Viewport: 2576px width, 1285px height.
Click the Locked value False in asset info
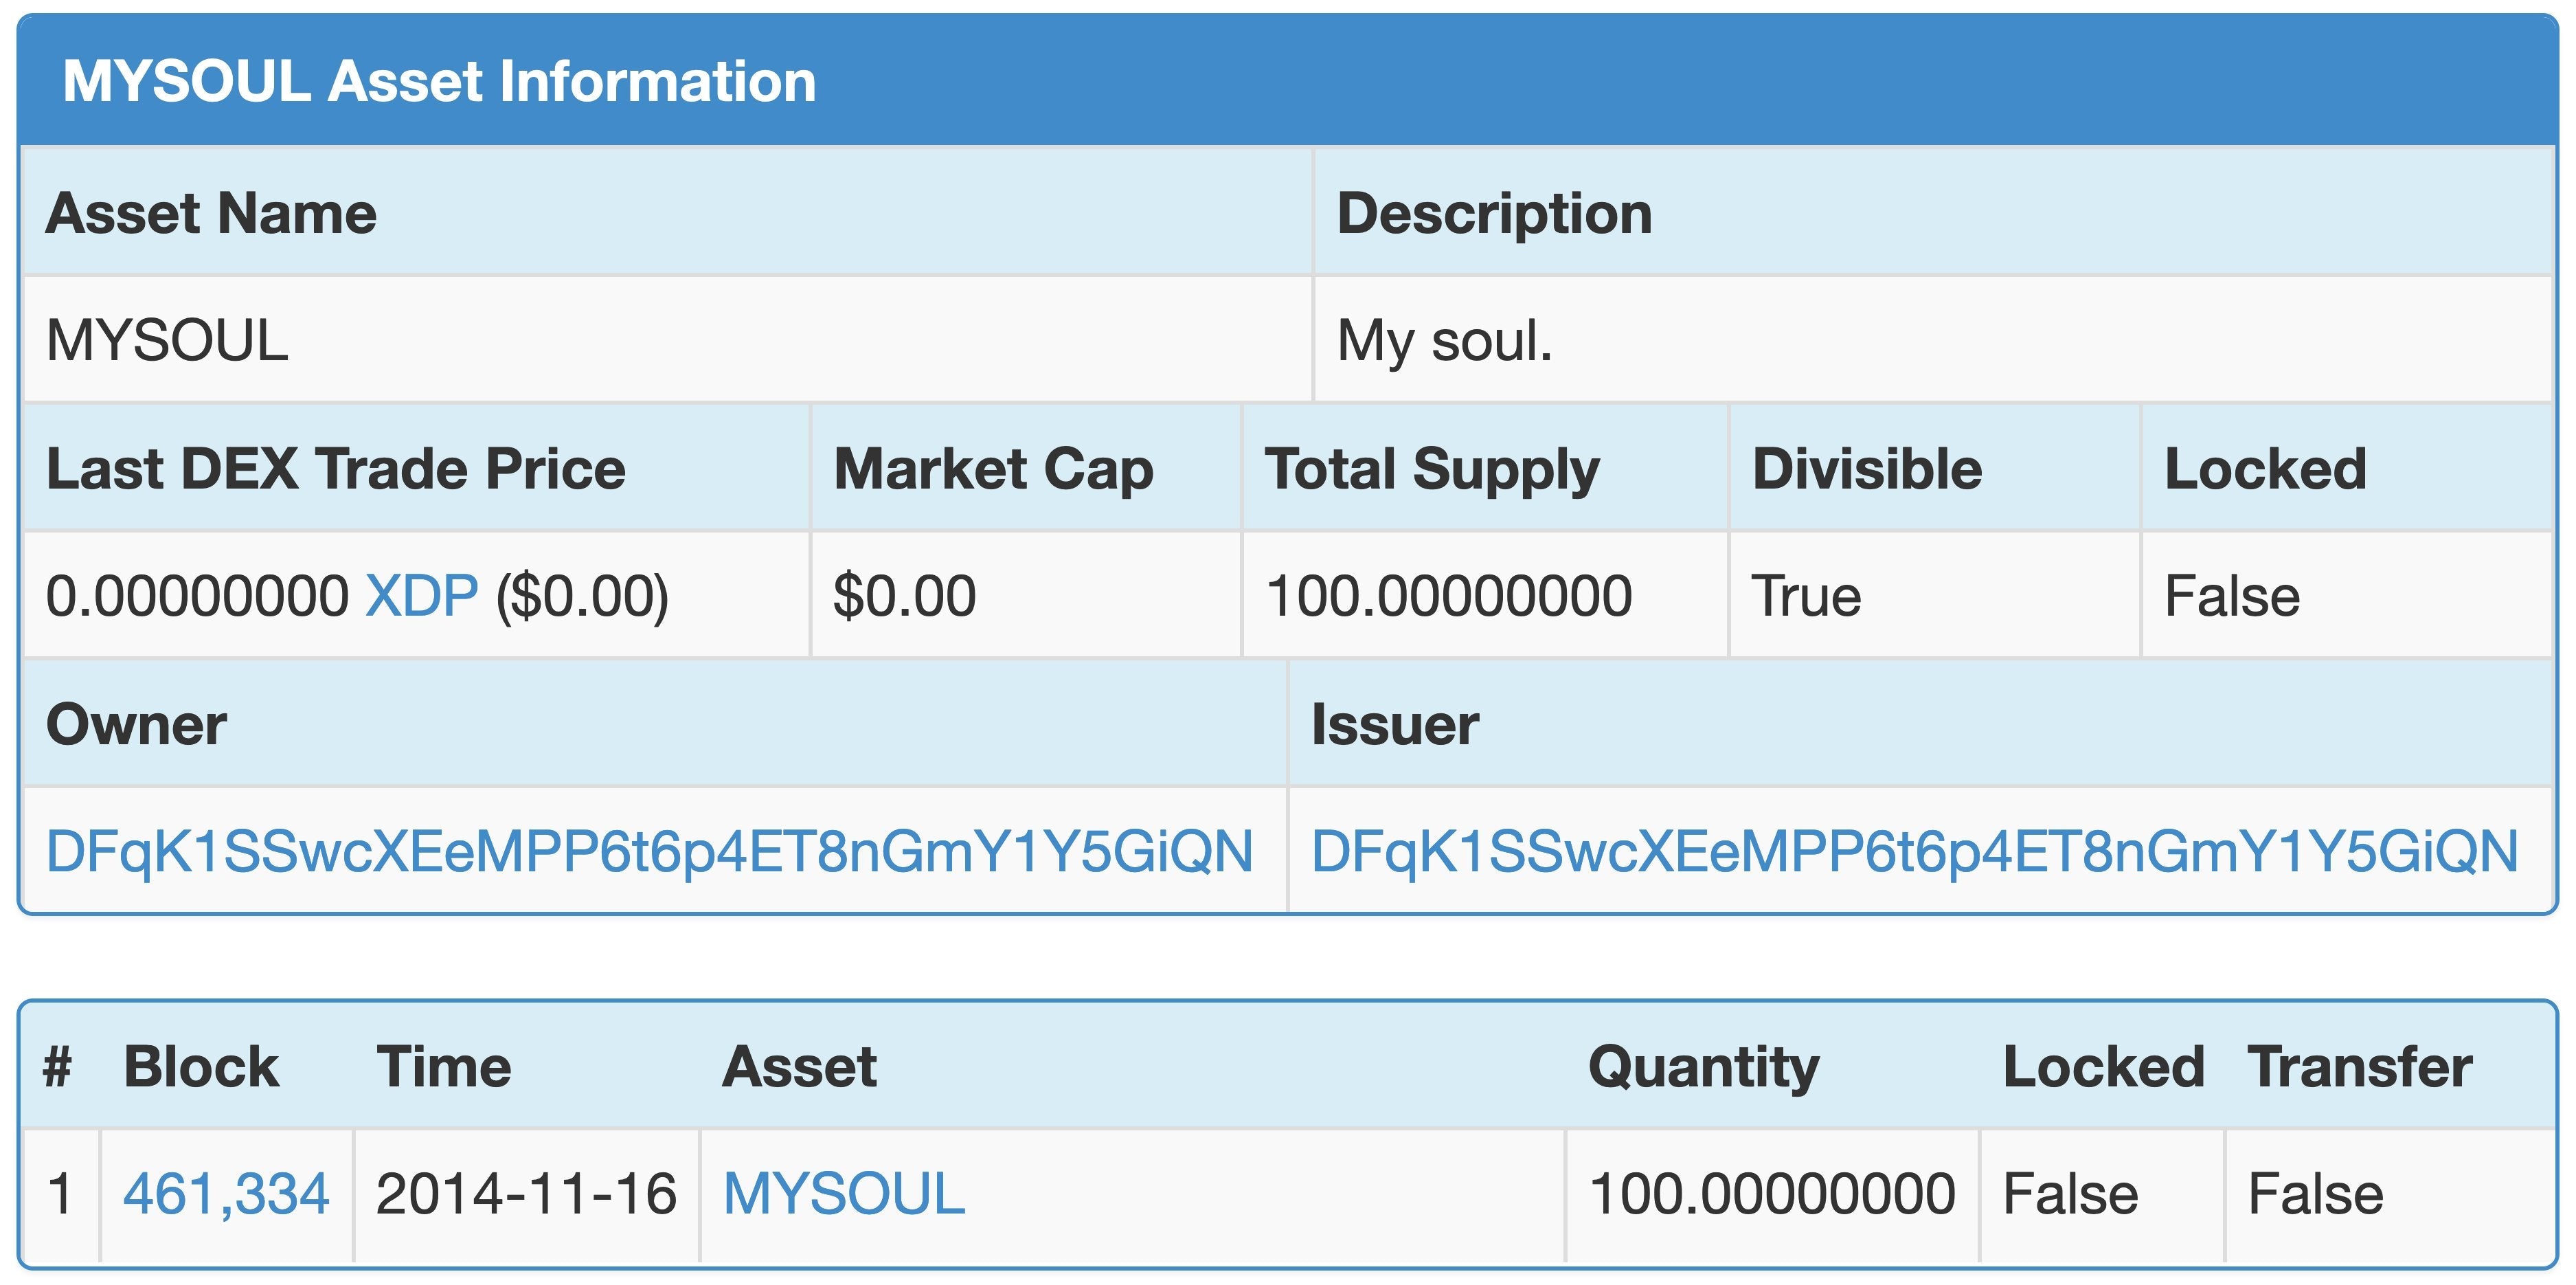[x=2231, y=596]
